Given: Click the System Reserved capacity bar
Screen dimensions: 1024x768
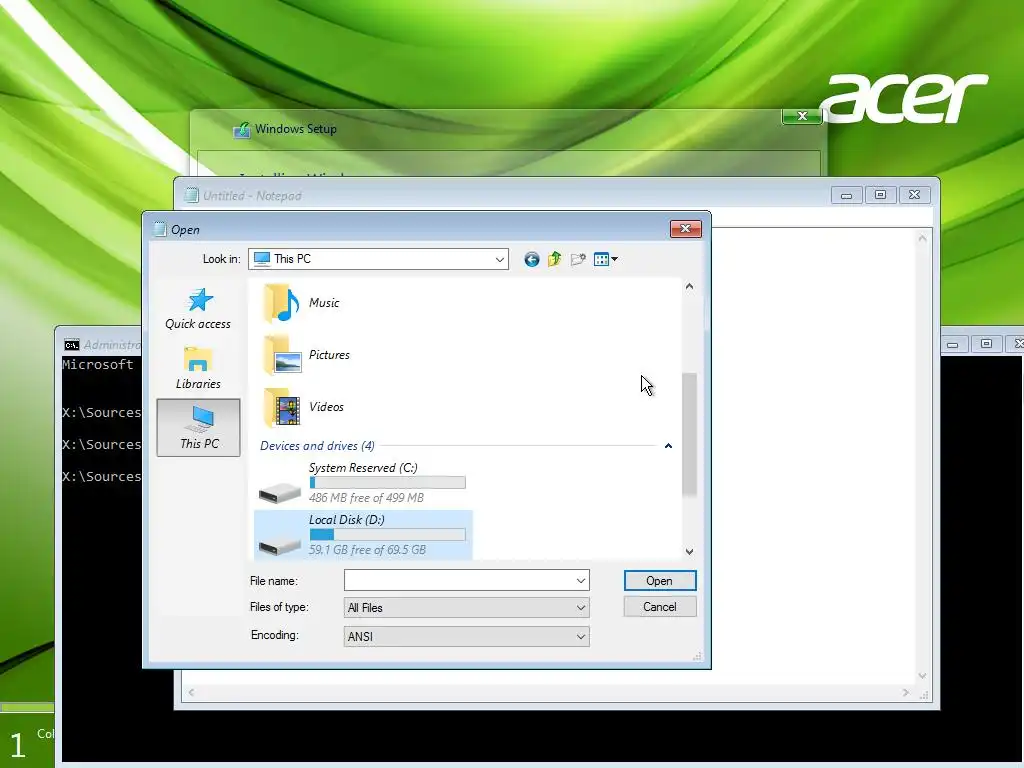Looking at the screenshot, I should (388, 483).
